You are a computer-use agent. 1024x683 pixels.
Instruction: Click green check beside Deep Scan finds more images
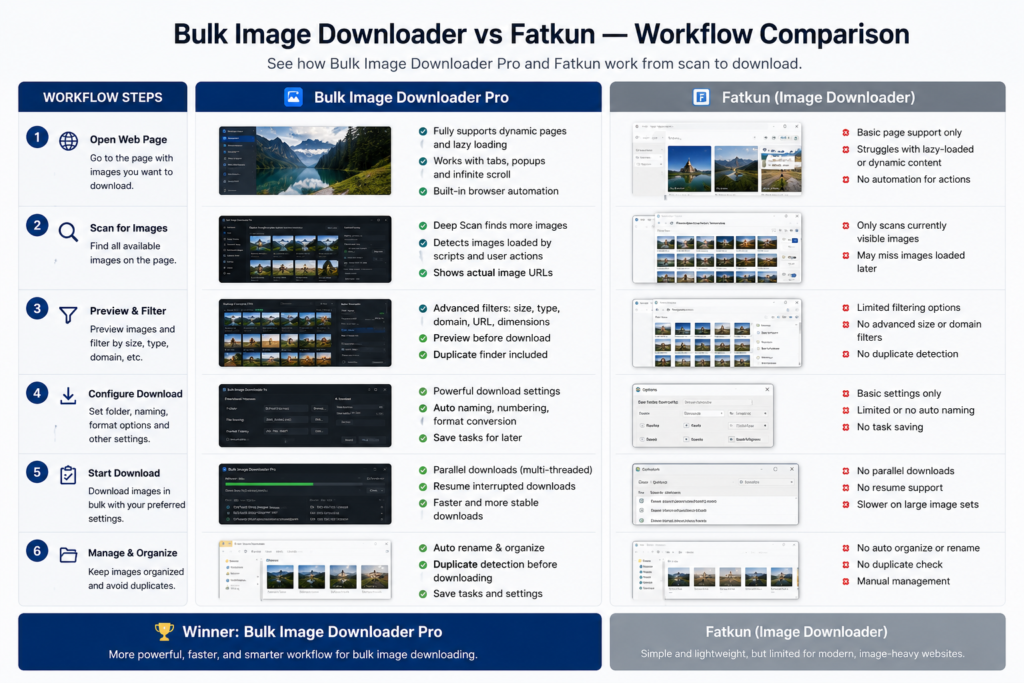pos(423,226)
